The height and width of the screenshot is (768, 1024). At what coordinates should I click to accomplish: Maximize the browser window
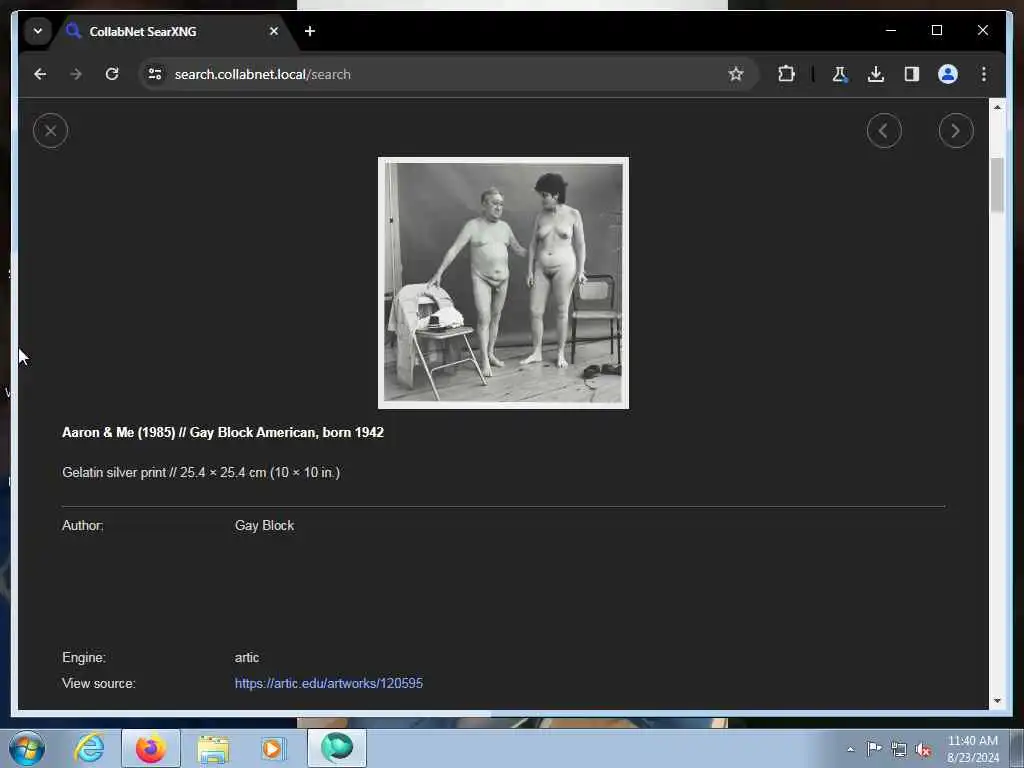(936, 30)
